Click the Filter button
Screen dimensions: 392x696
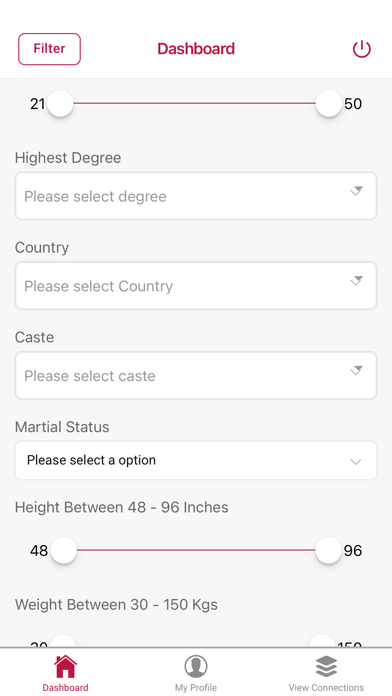tap(49, 49)
